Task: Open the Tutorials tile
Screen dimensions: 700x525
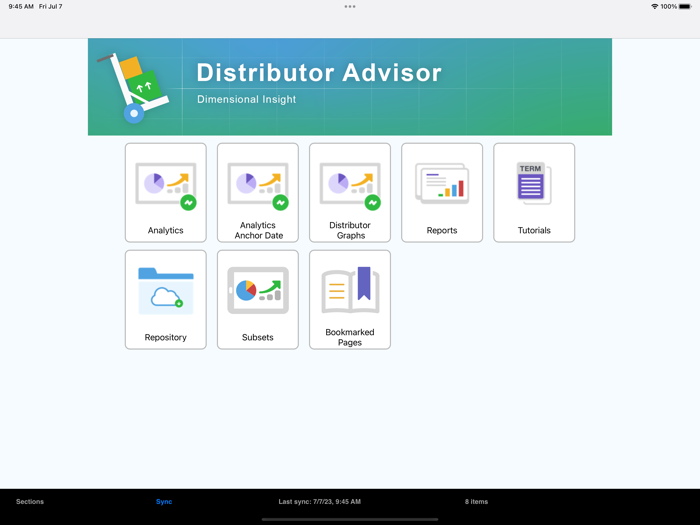Action: (534, 192)
